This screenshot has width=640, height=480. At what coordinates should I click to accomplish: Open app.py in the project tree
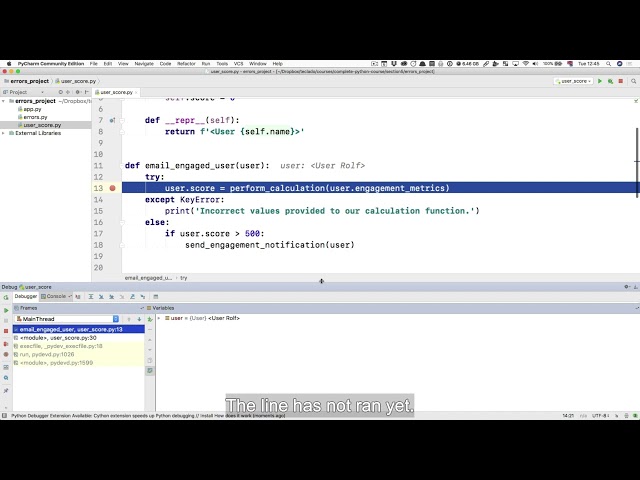pyautogui.click(x=32, y=109)
